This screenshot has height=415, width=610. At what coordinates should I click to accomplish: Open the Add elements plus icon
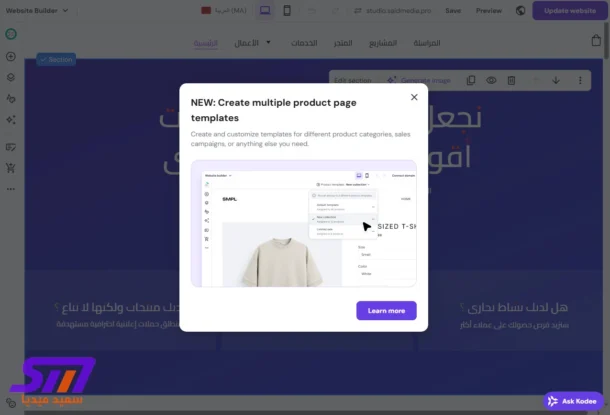[11, 56]
